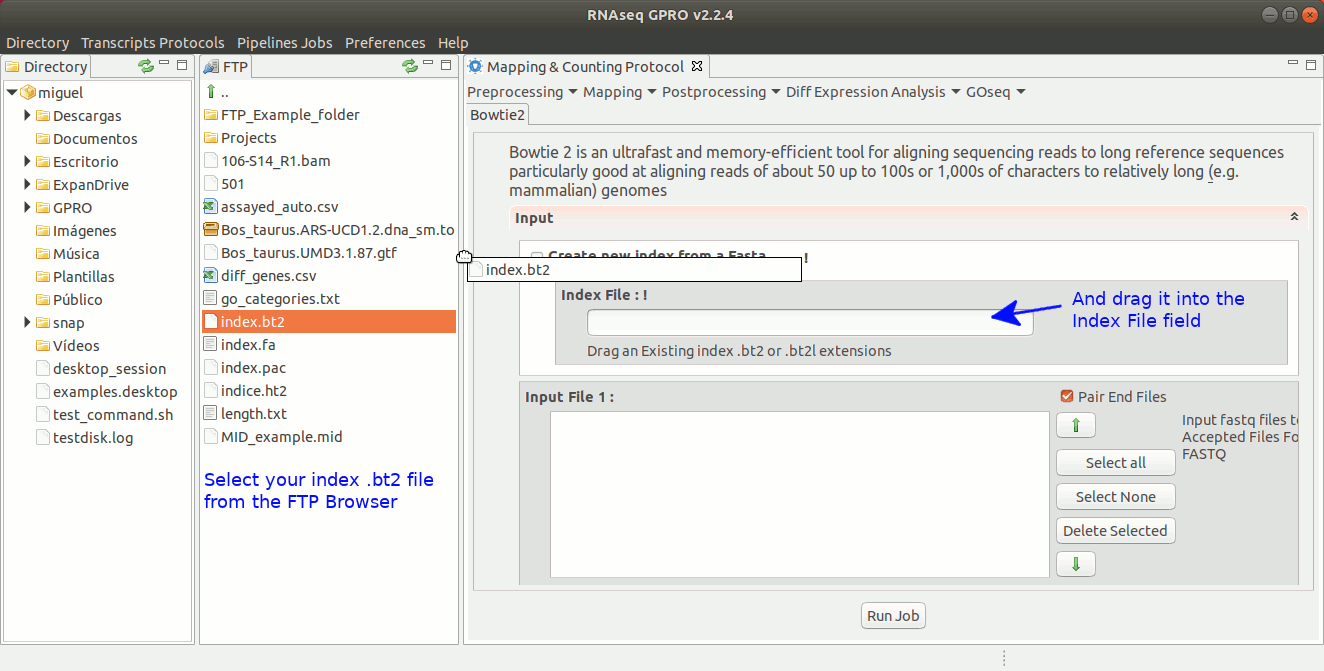1324x671 pixels.
Task: Switch to the Bowtie2 tab
Action: tap(498, 115)
